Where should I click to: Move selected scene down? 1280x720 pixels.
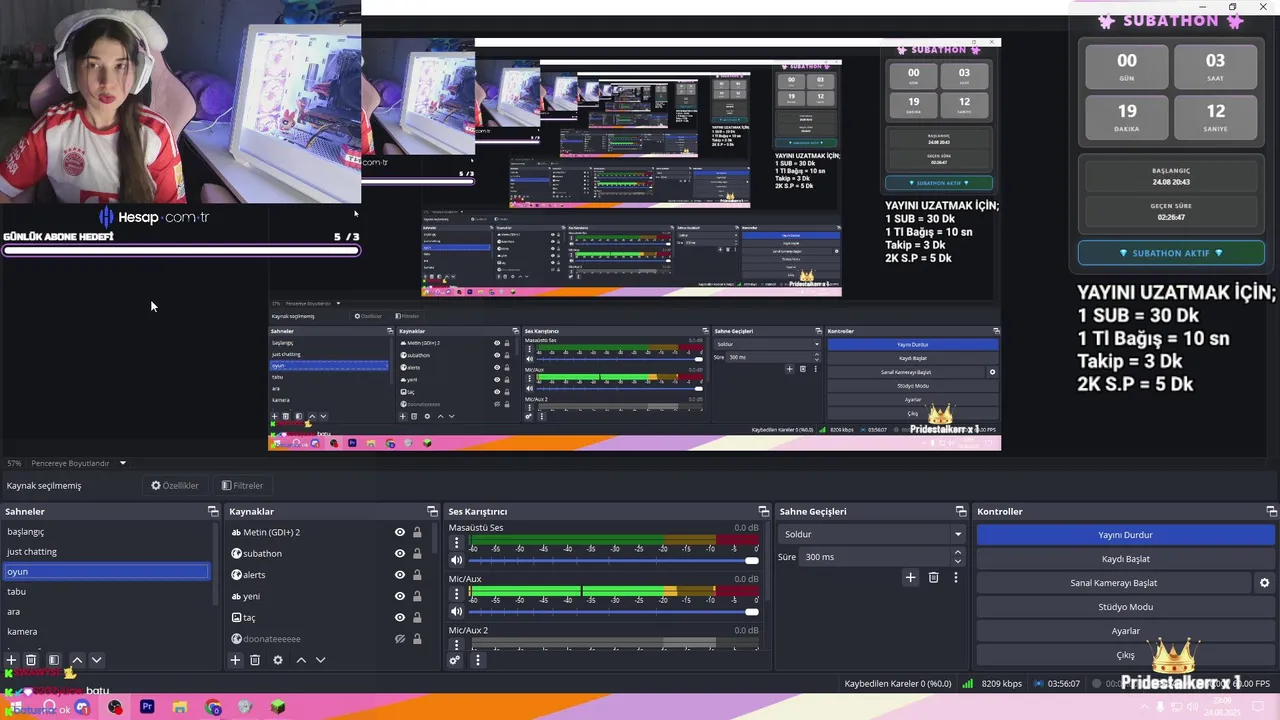click(x=96, y=660)
